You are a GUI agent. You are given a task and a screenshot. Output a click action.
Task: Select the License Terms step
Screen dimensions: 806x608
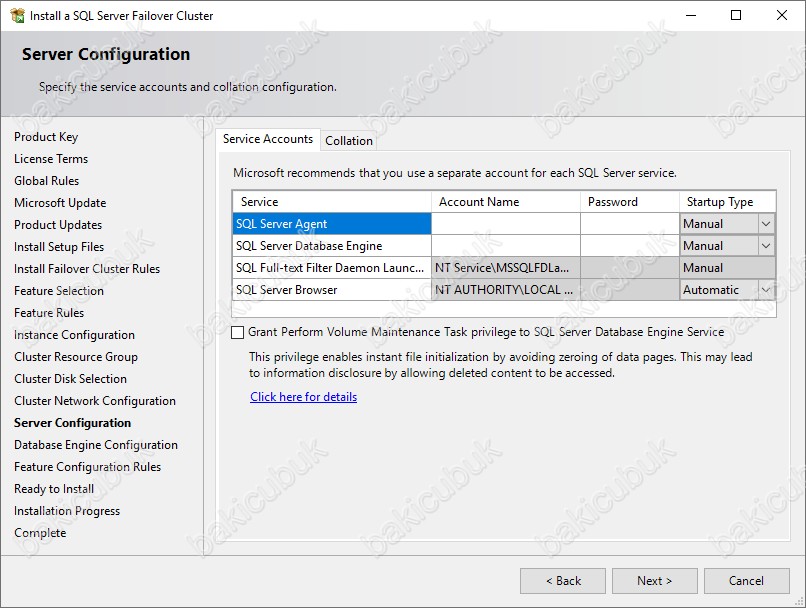(x=51, y=159)
